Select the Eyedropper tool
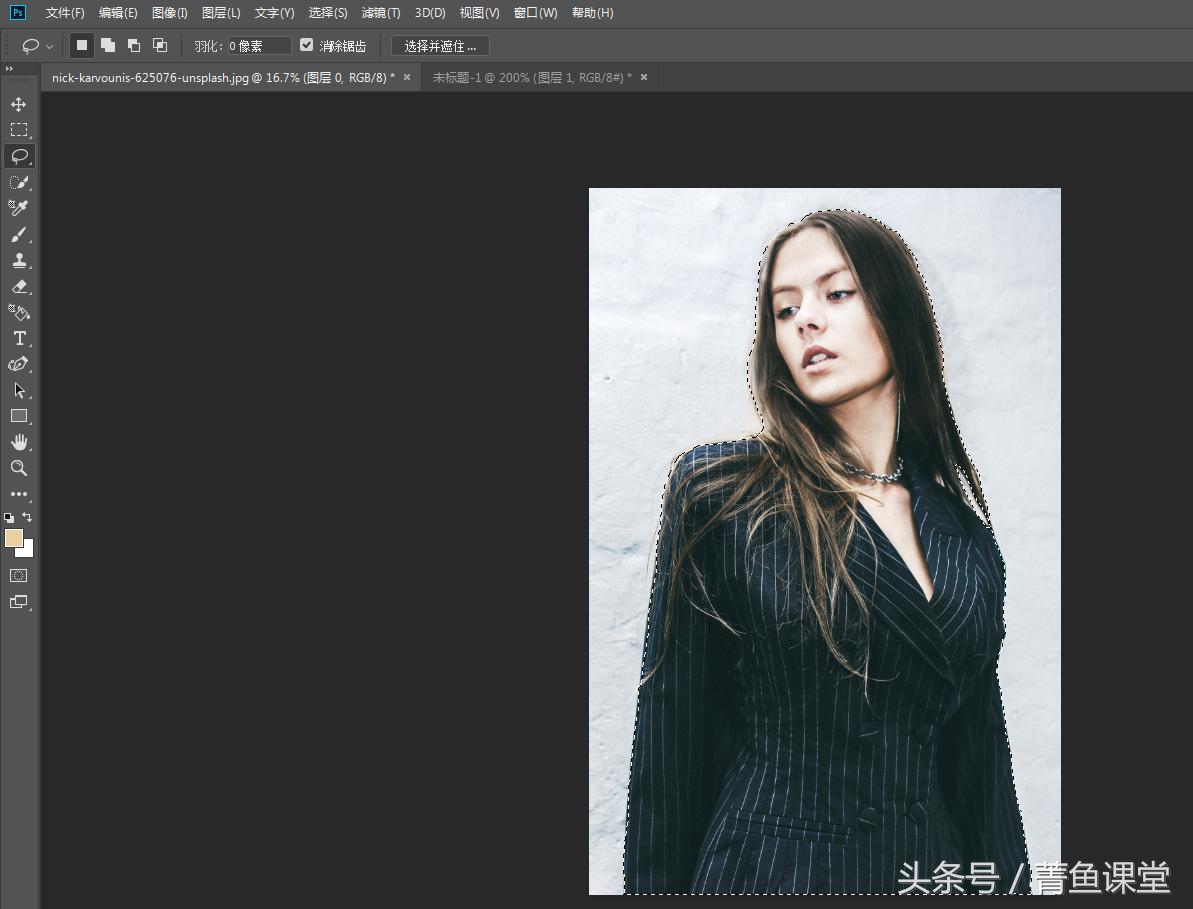The width and height of the screenshot is (1193, 909). click(x=19, y=208)
